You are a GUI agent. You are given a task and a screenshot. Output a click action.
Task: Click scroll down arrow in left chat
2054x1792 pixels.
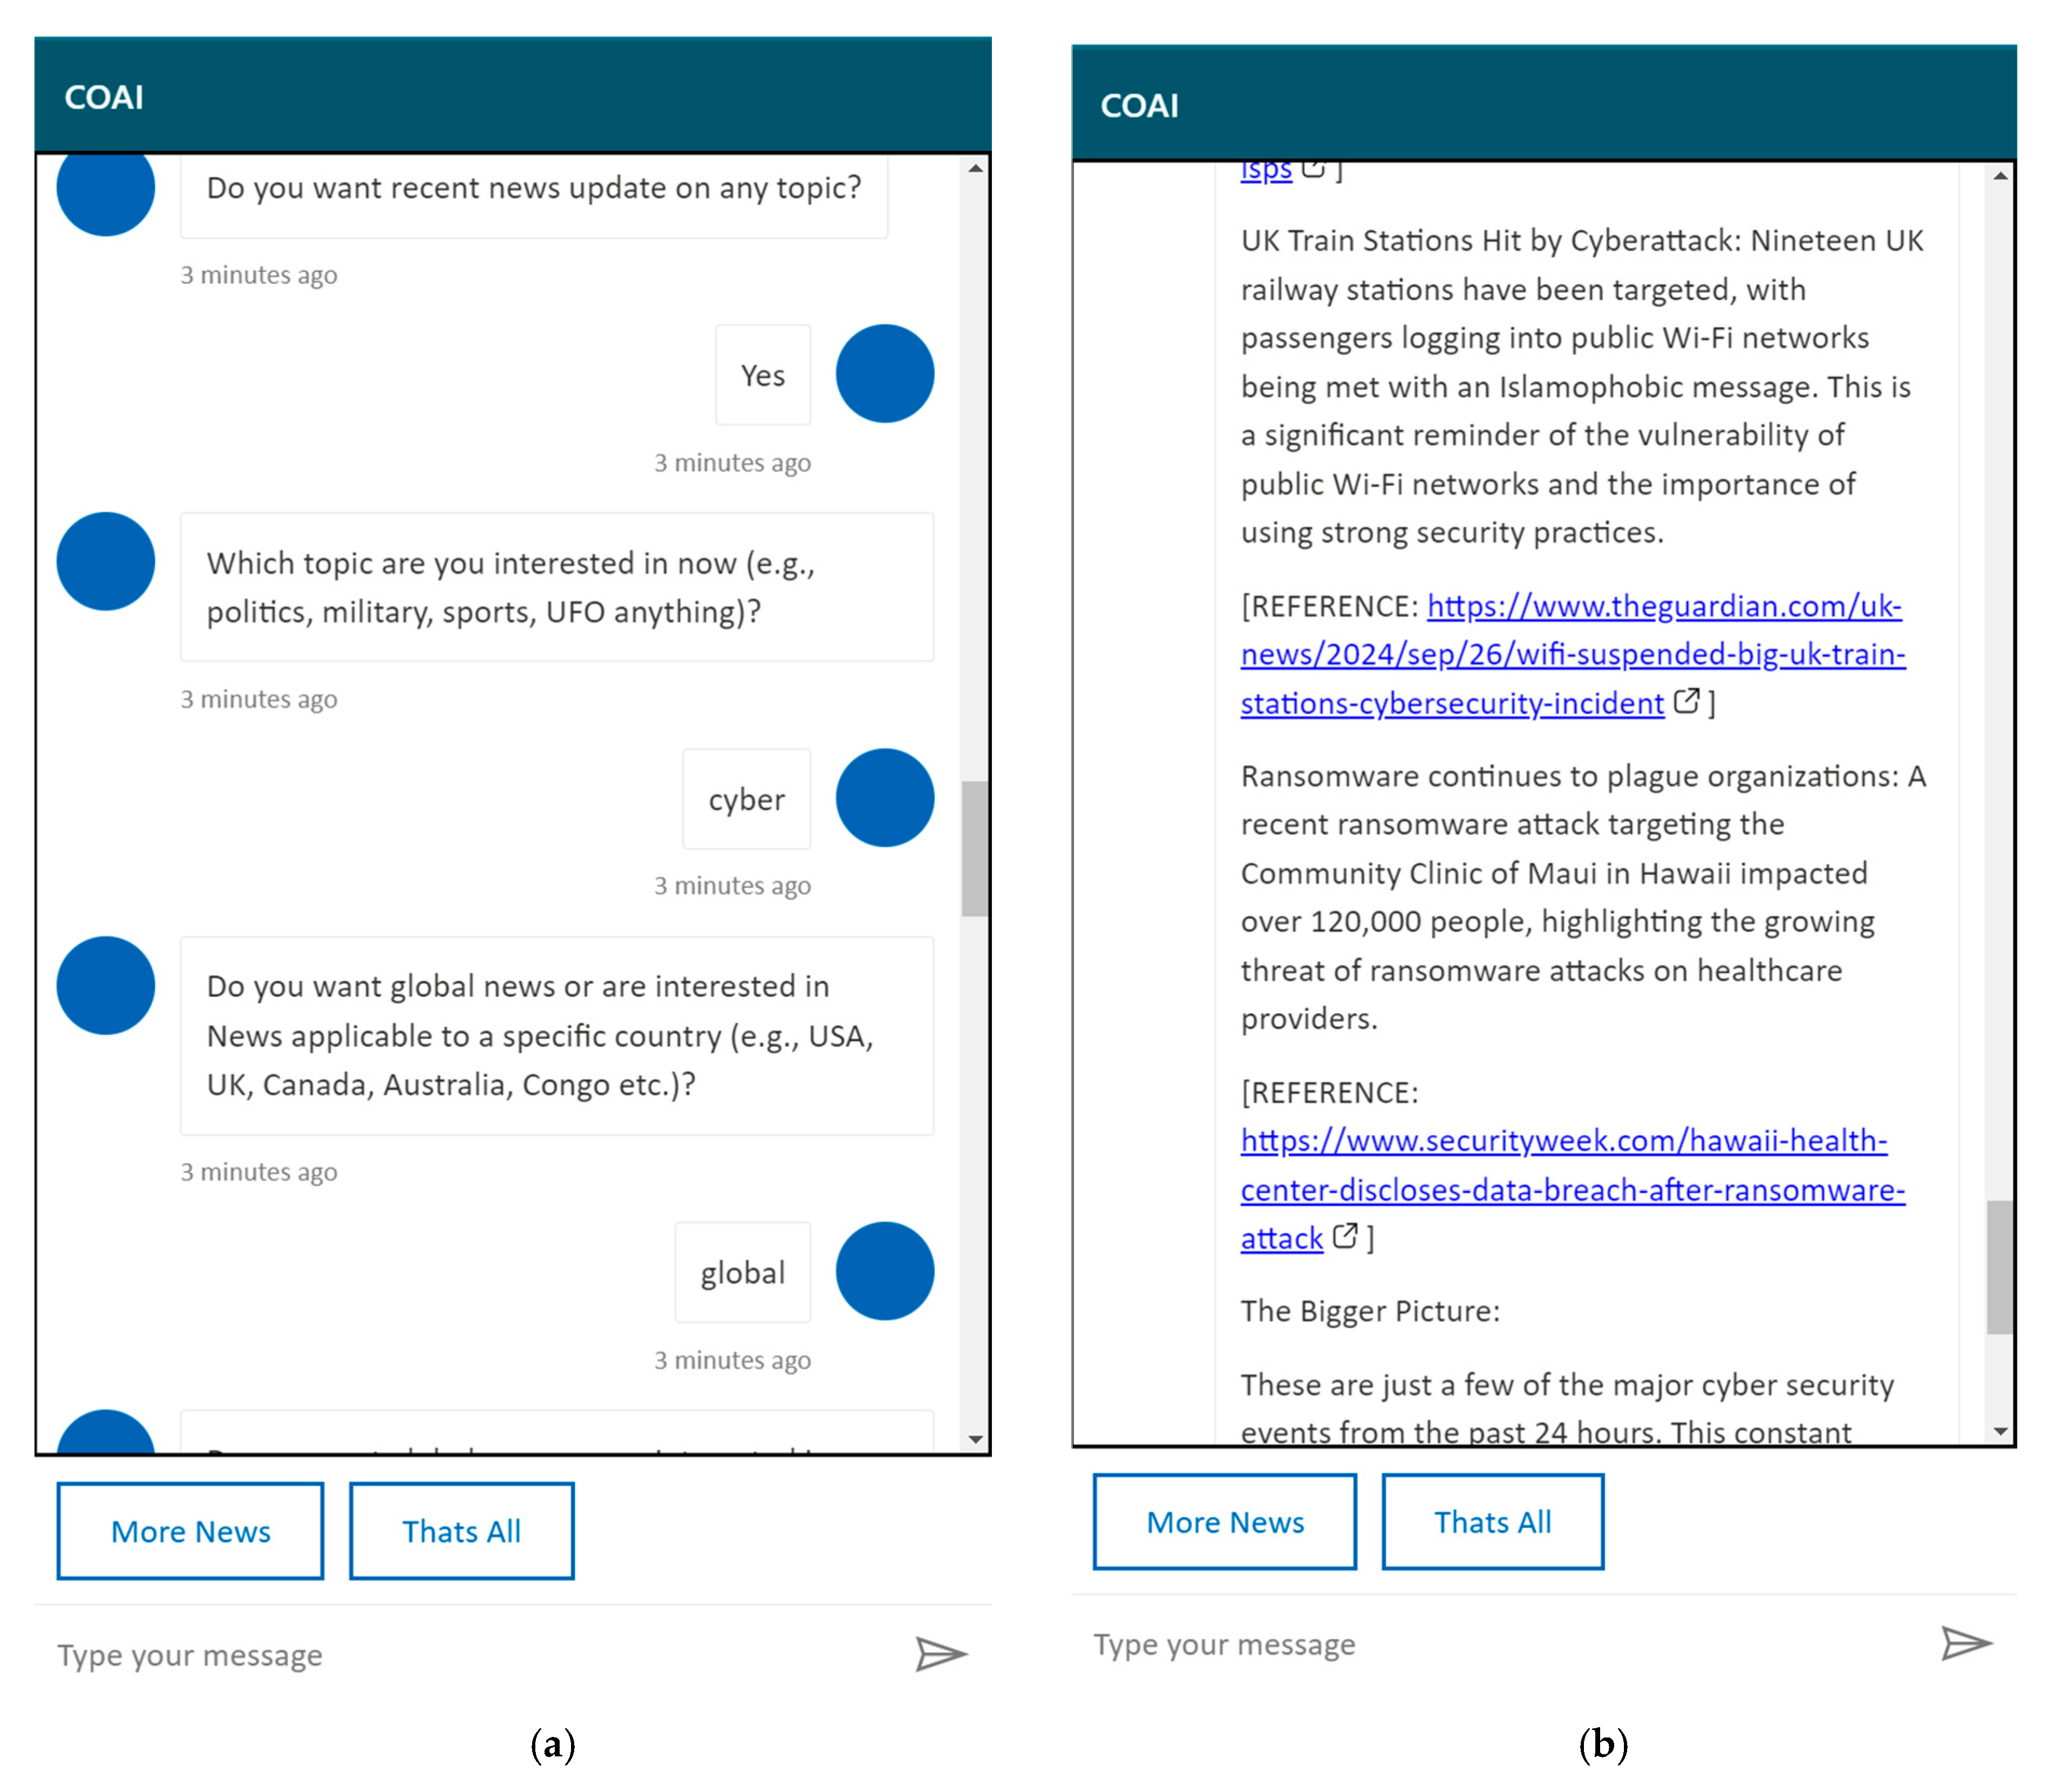(x=975, y=1439)
